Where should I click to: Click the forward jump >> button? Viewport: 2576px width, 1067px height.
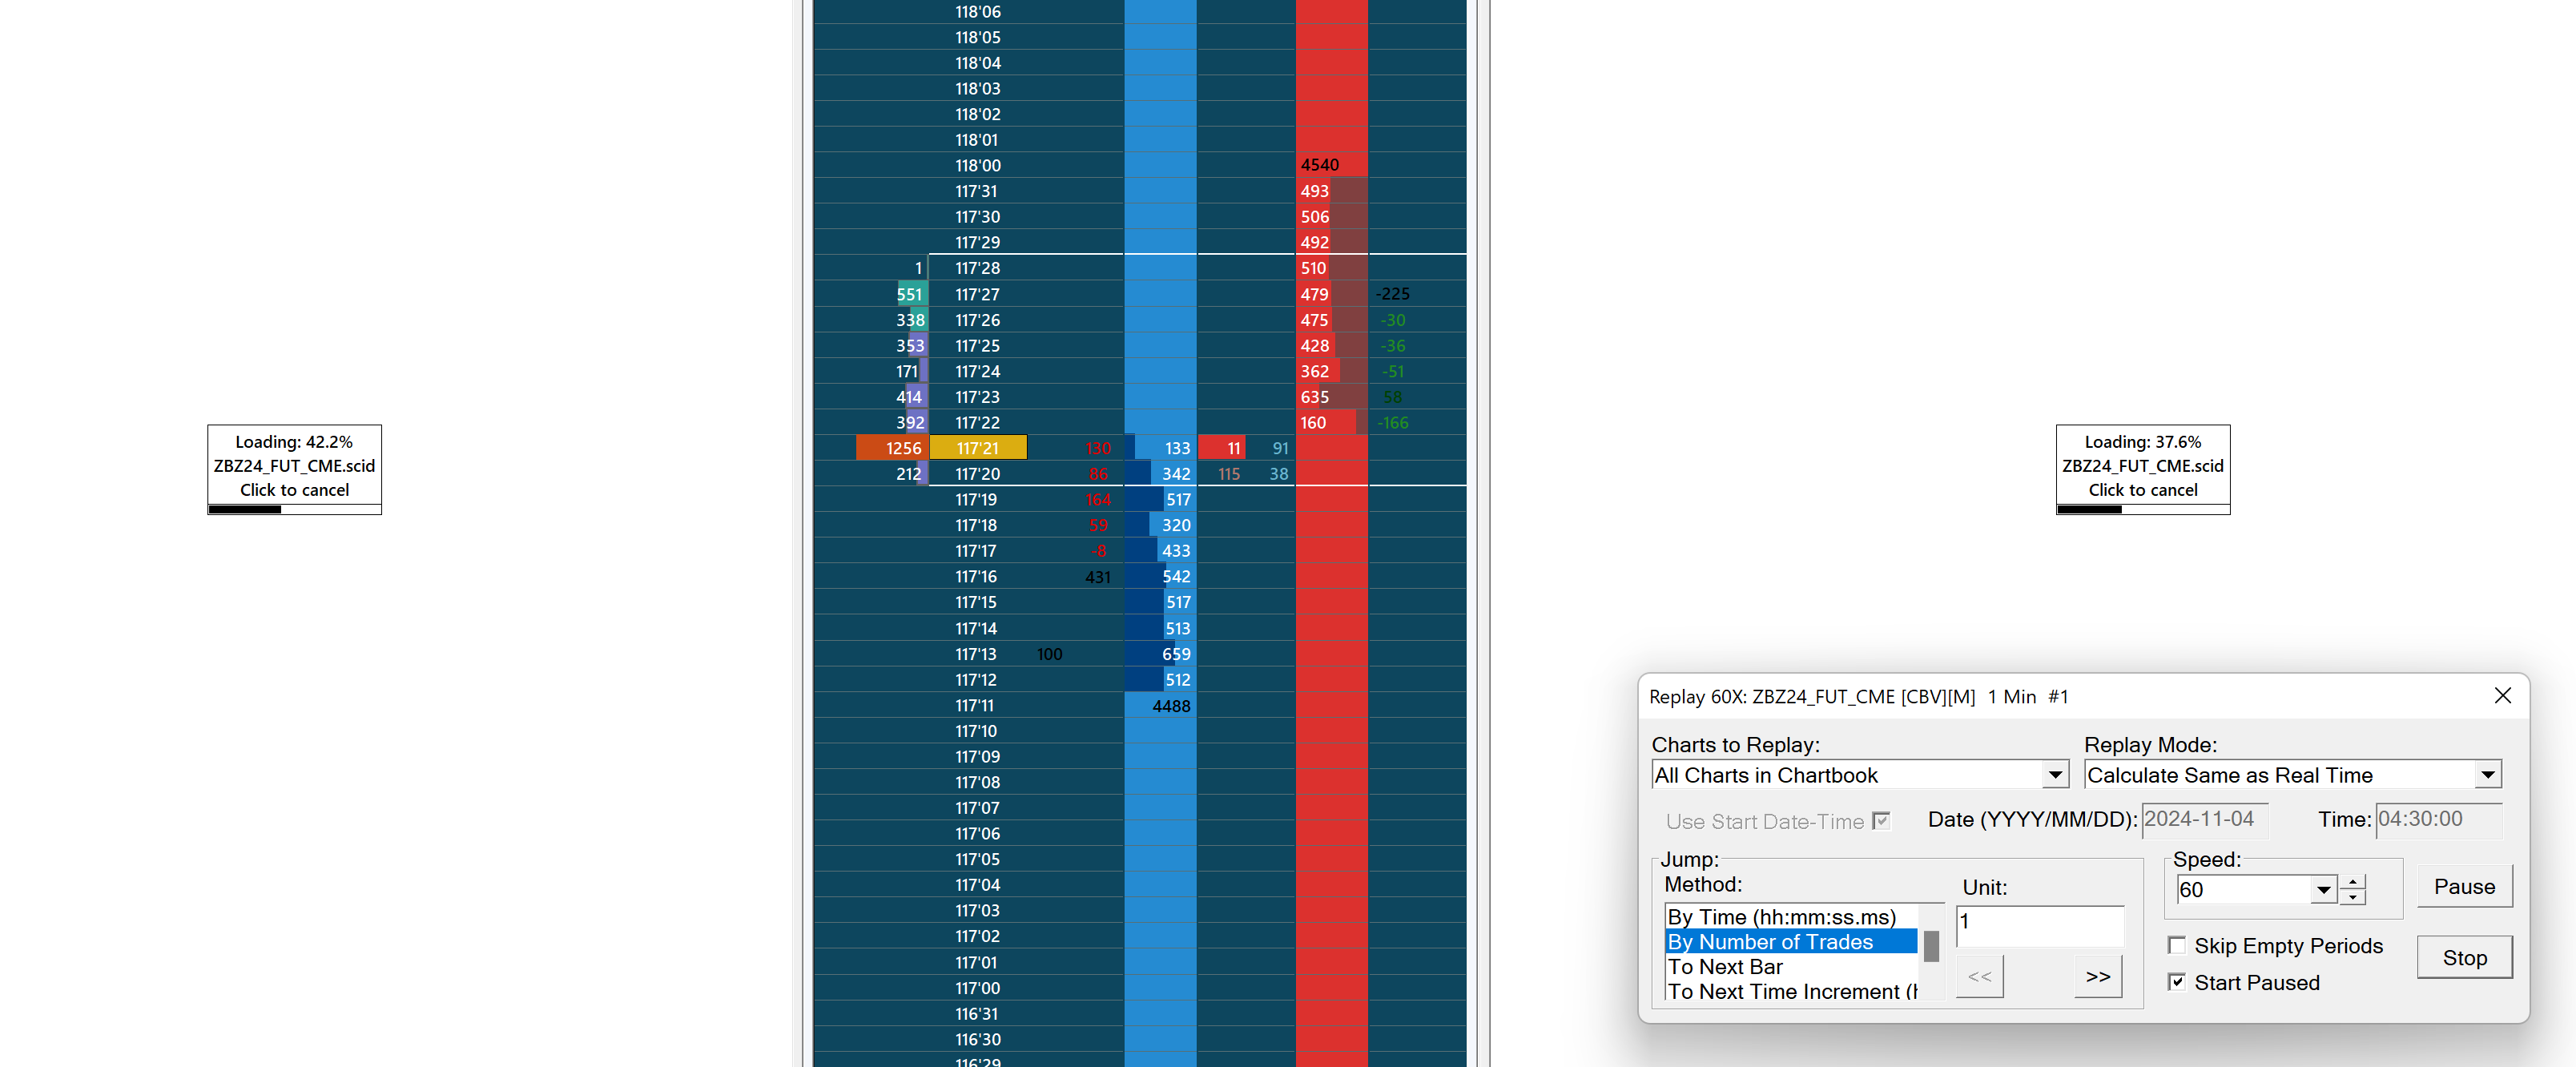tap(2098, 977)
